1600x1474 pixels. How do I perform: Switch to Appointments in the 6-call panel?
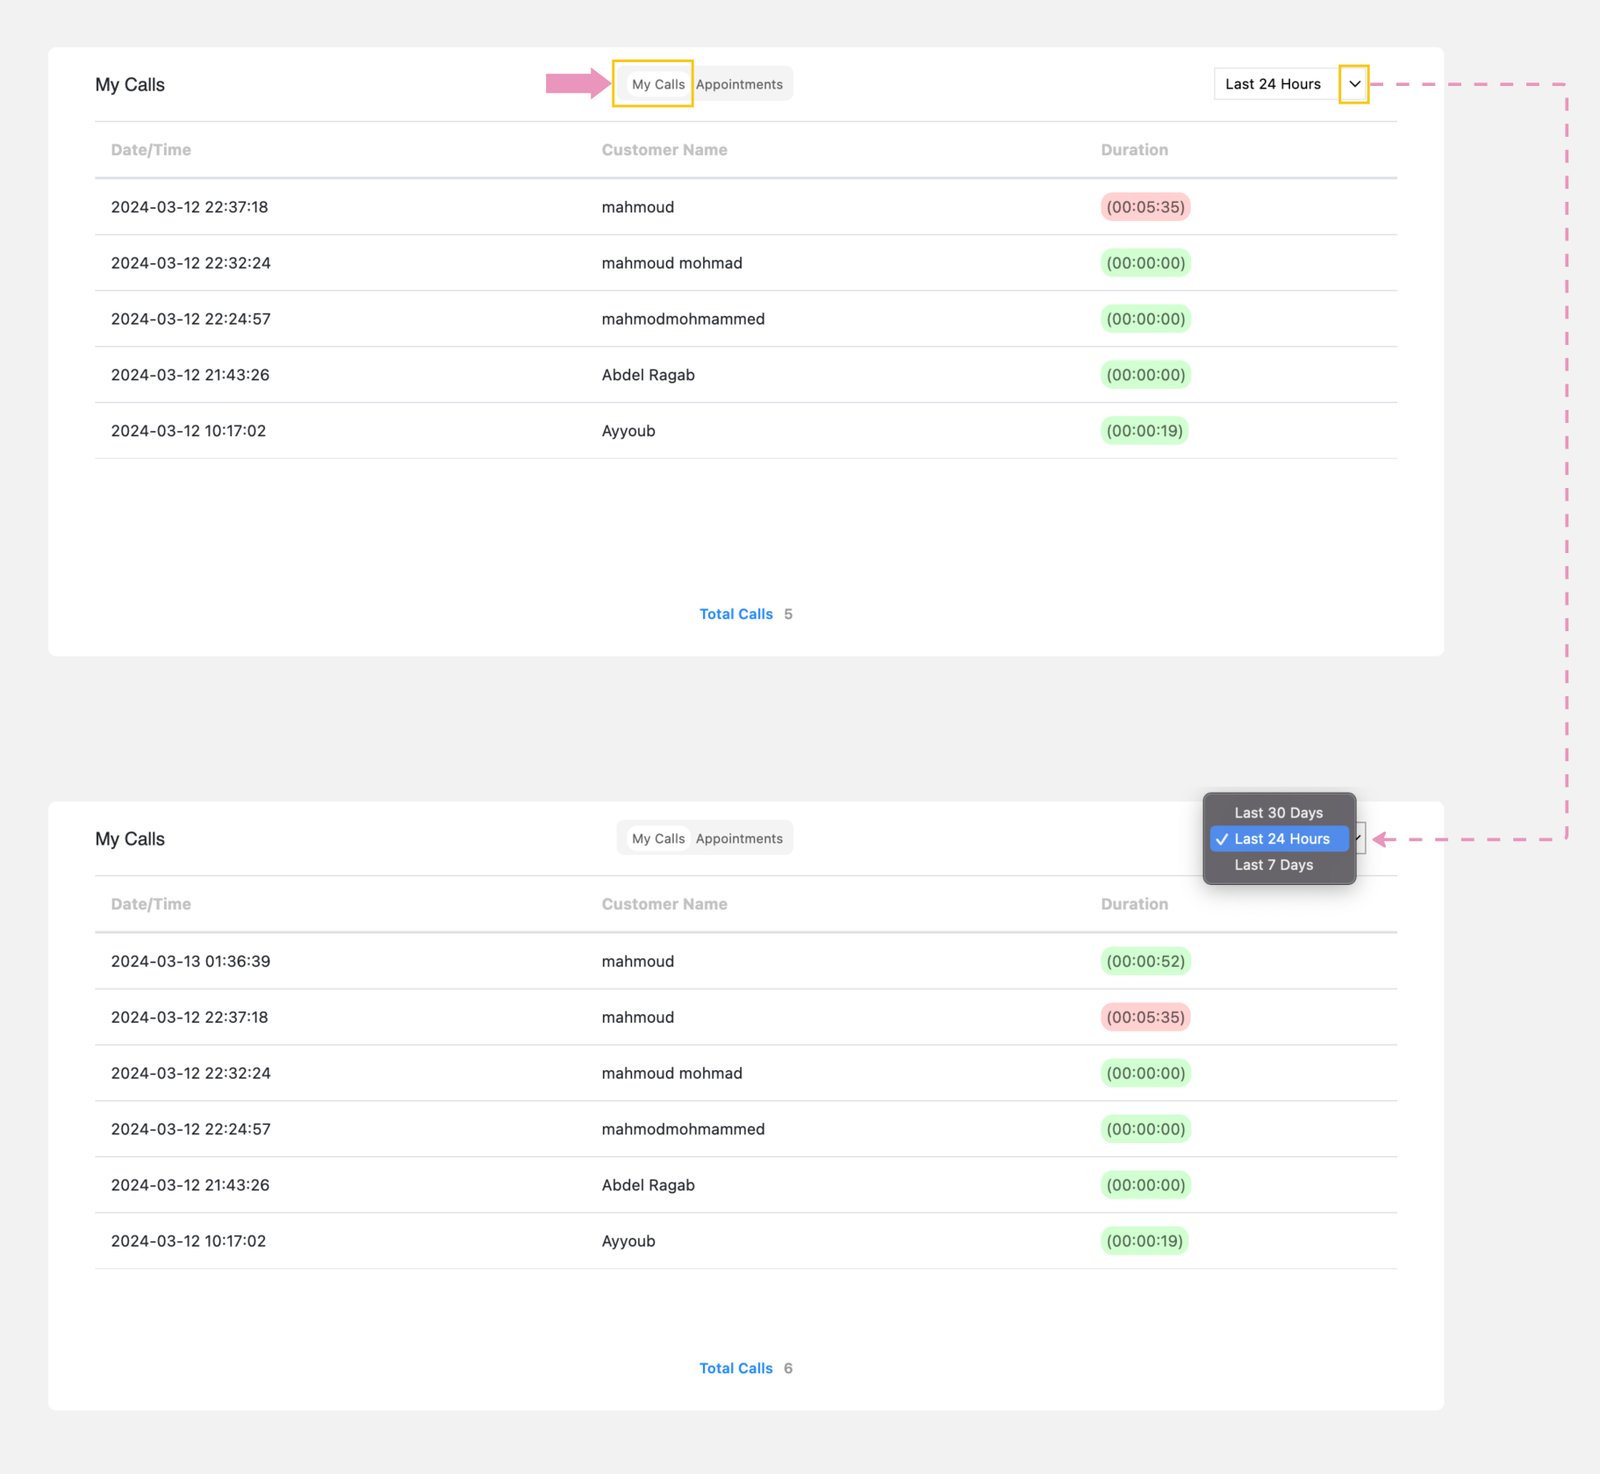tap(739, 839)
